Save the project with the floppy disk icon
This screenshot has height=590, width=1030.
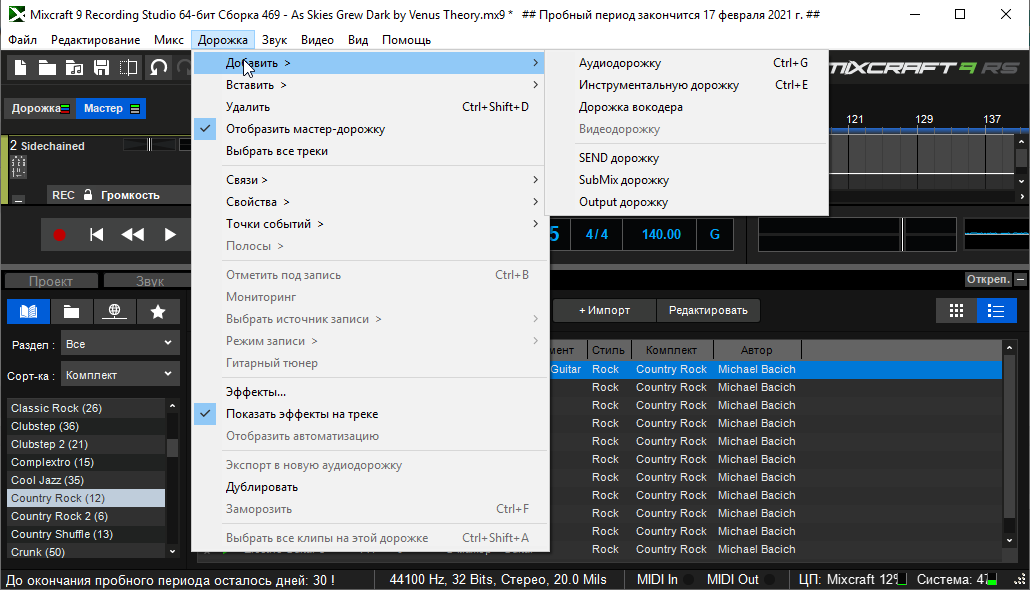coord(101,68)
